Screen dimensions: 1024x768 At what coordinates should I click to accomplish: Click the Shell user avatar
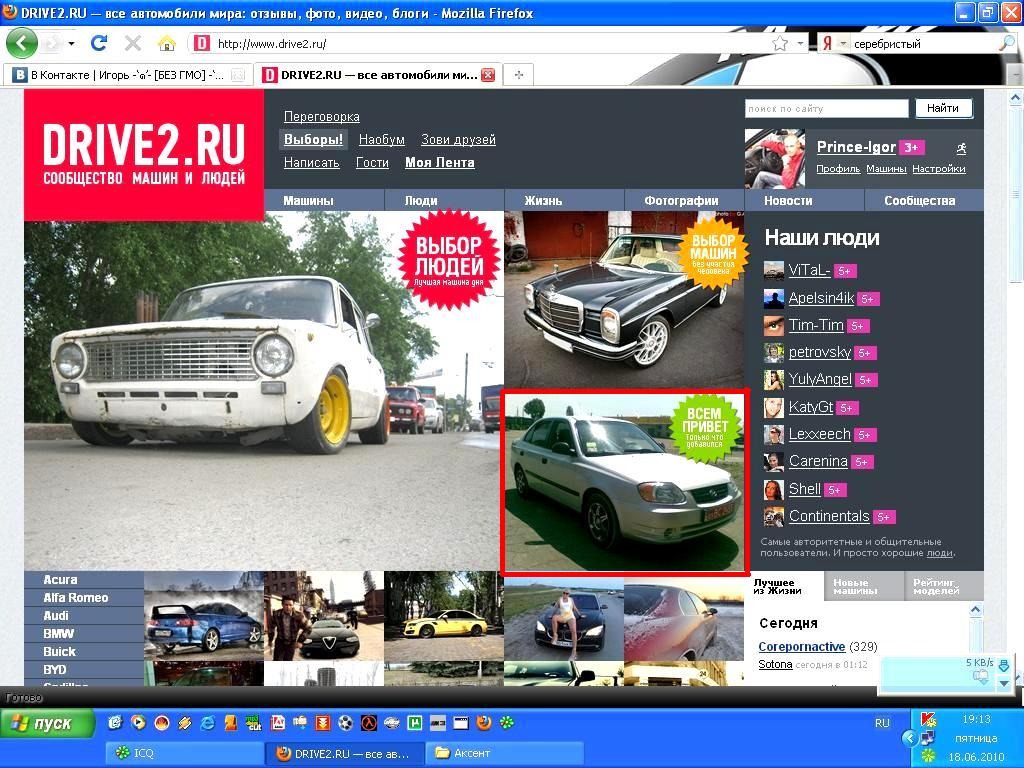(x=774, y=489)
